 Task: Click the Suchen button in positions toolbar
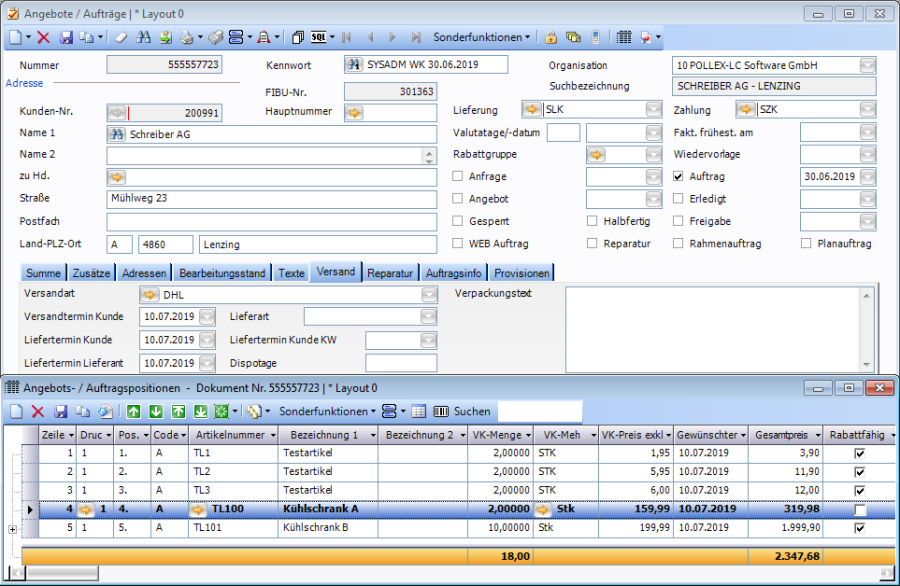472,411
